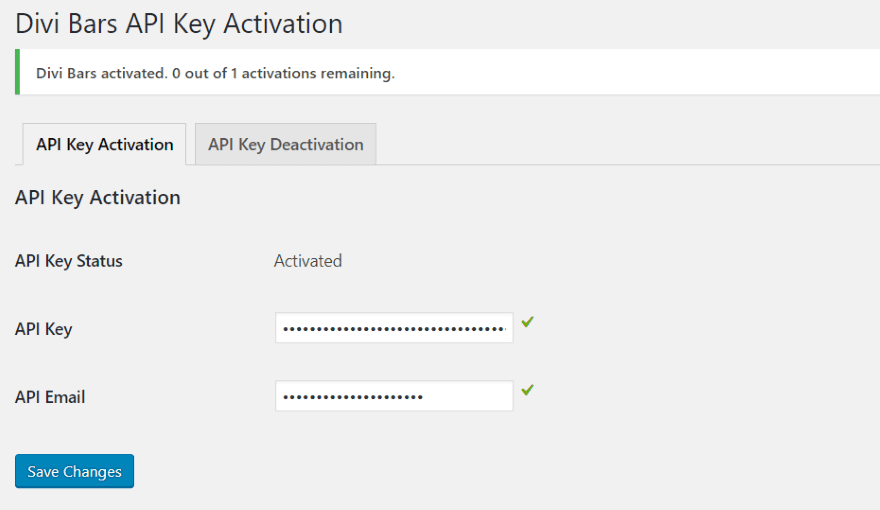Click the 'API Key Status' label
The height and width of the screenshot is (510, 880).
(69, 261)
